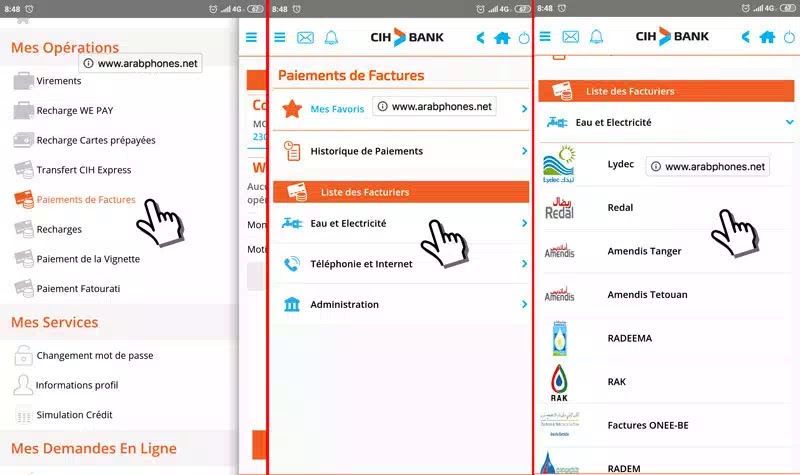800x475 pixels.
Task: Tap bell icon in right screen
Action: 596,36
